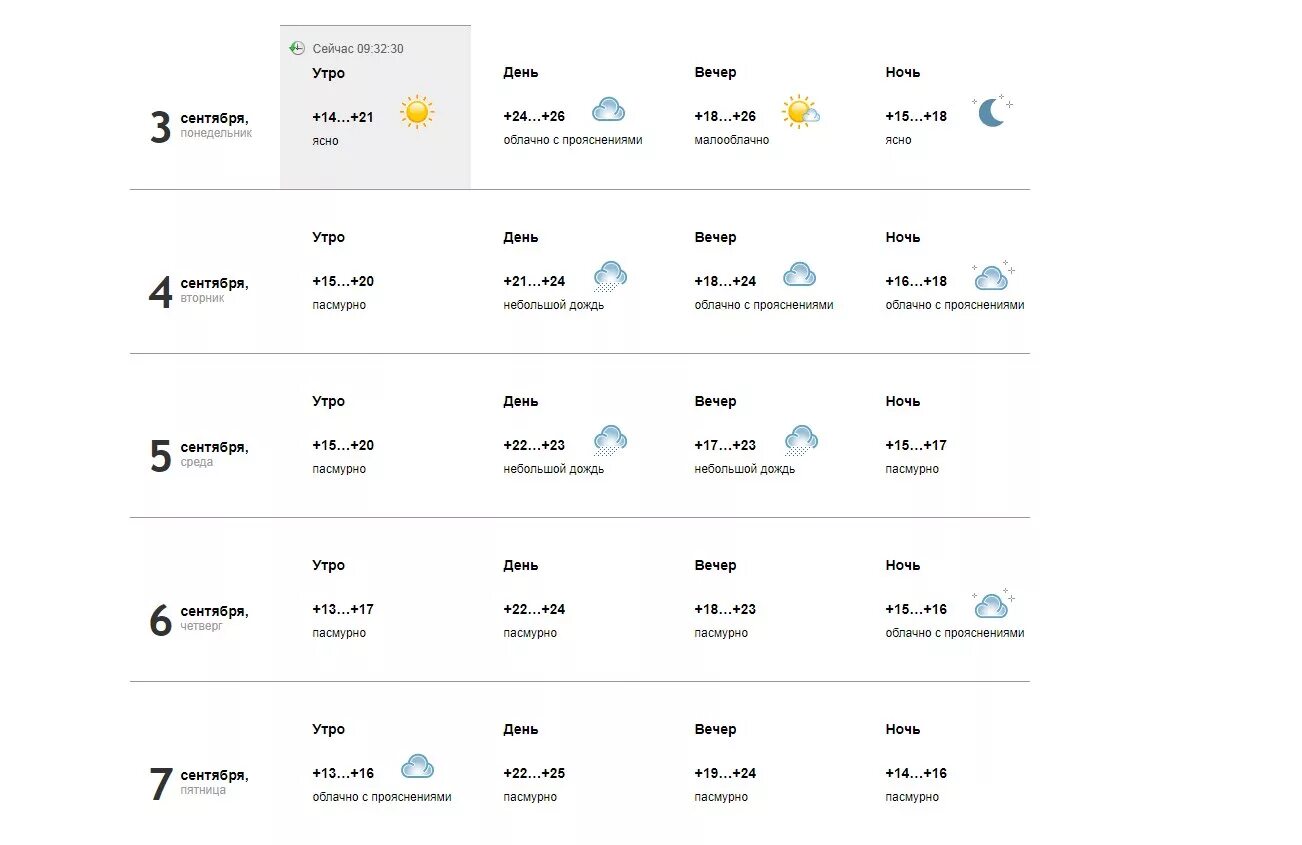Click the rain cloud icon for 4 September day

click(609, 276)
